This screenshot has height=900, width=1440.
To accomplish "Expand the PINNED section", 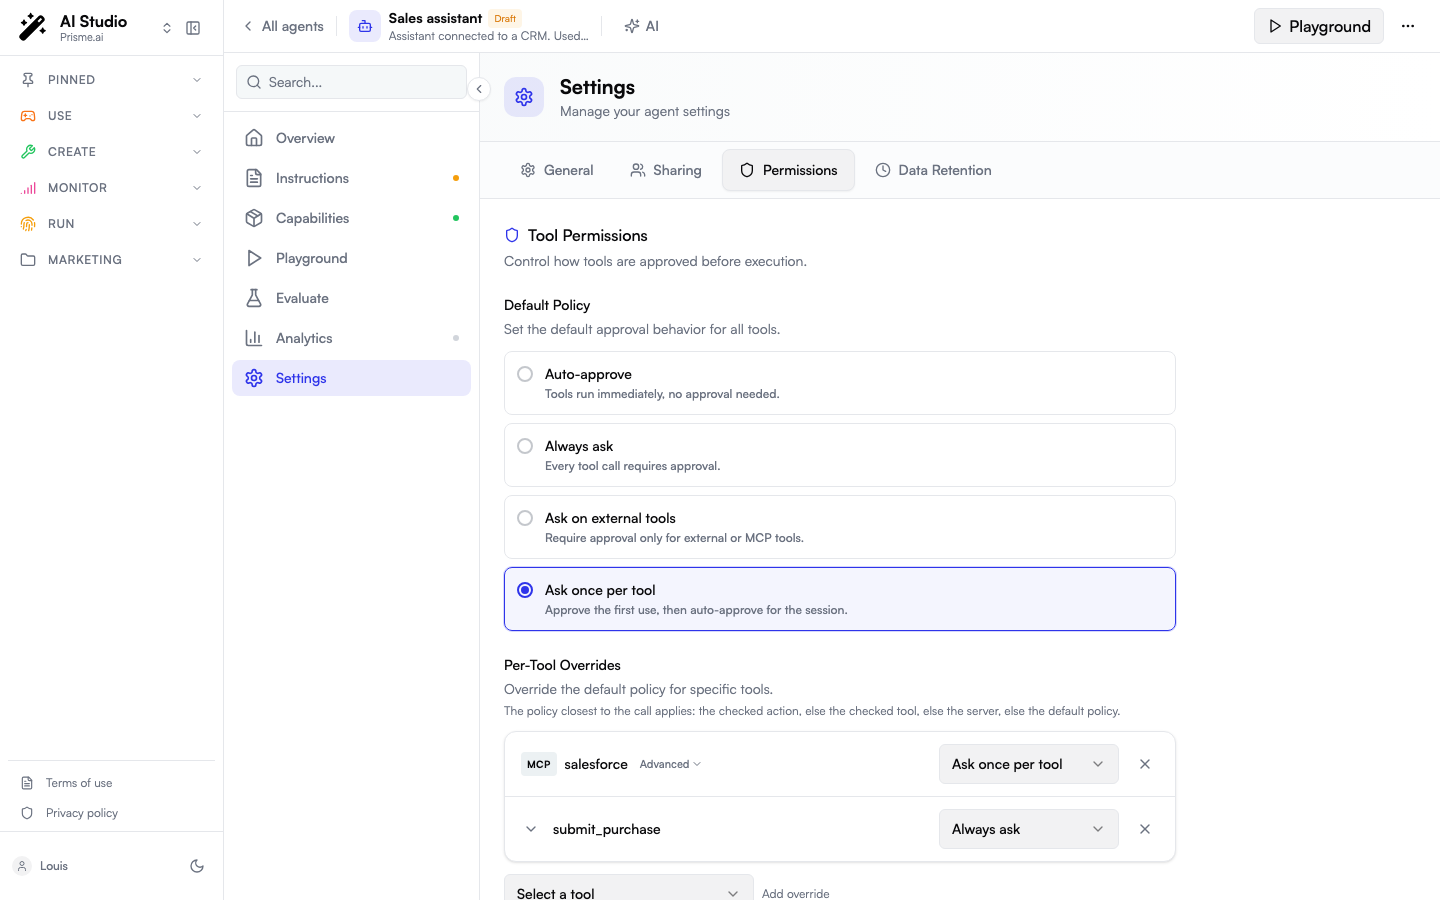I will (111, 80).
